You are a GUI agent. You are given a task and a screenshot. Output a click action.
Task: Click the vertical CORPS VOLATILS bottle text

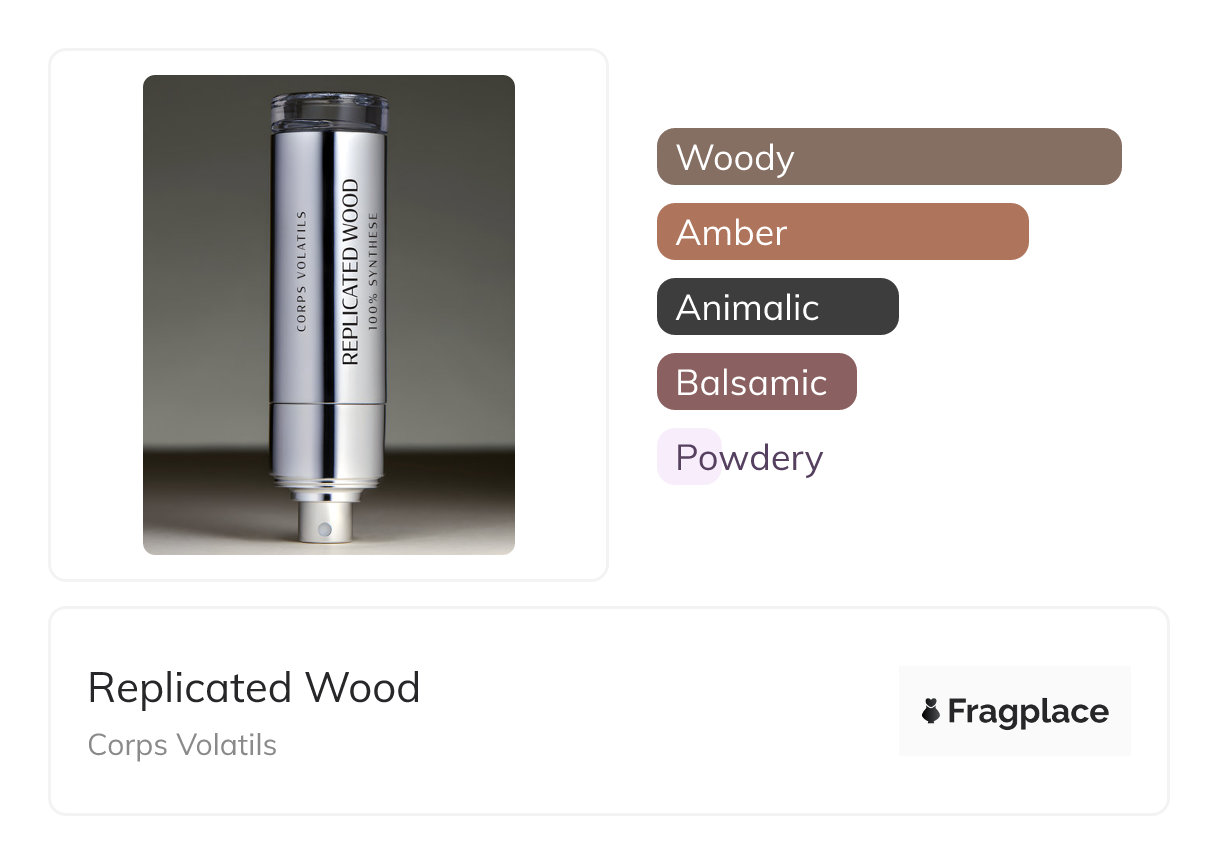(302, 270)
